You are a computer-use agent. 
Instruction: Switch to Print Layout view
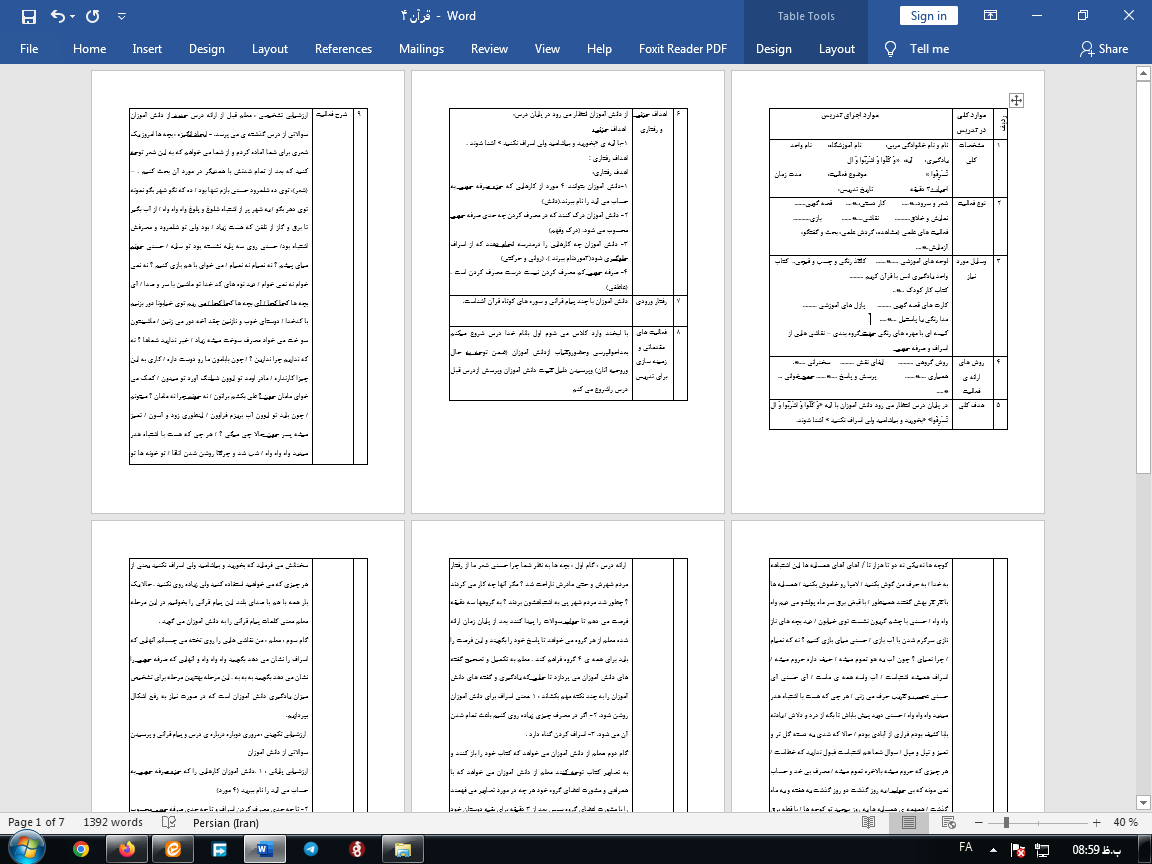pos(909,822)
